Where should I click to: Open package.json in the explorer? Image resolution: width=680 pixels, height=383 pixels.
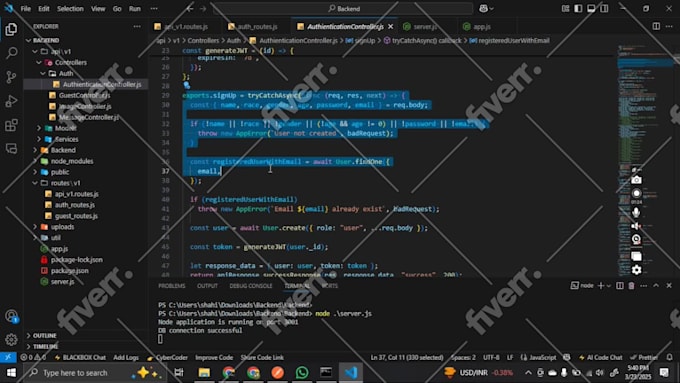[x=69, y=271]
